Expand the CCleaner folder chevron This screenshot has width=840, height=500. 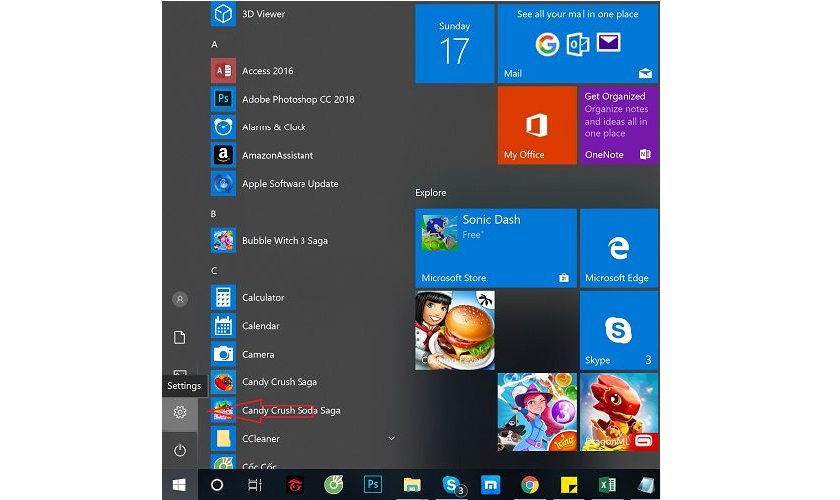[x=392, y=438]
